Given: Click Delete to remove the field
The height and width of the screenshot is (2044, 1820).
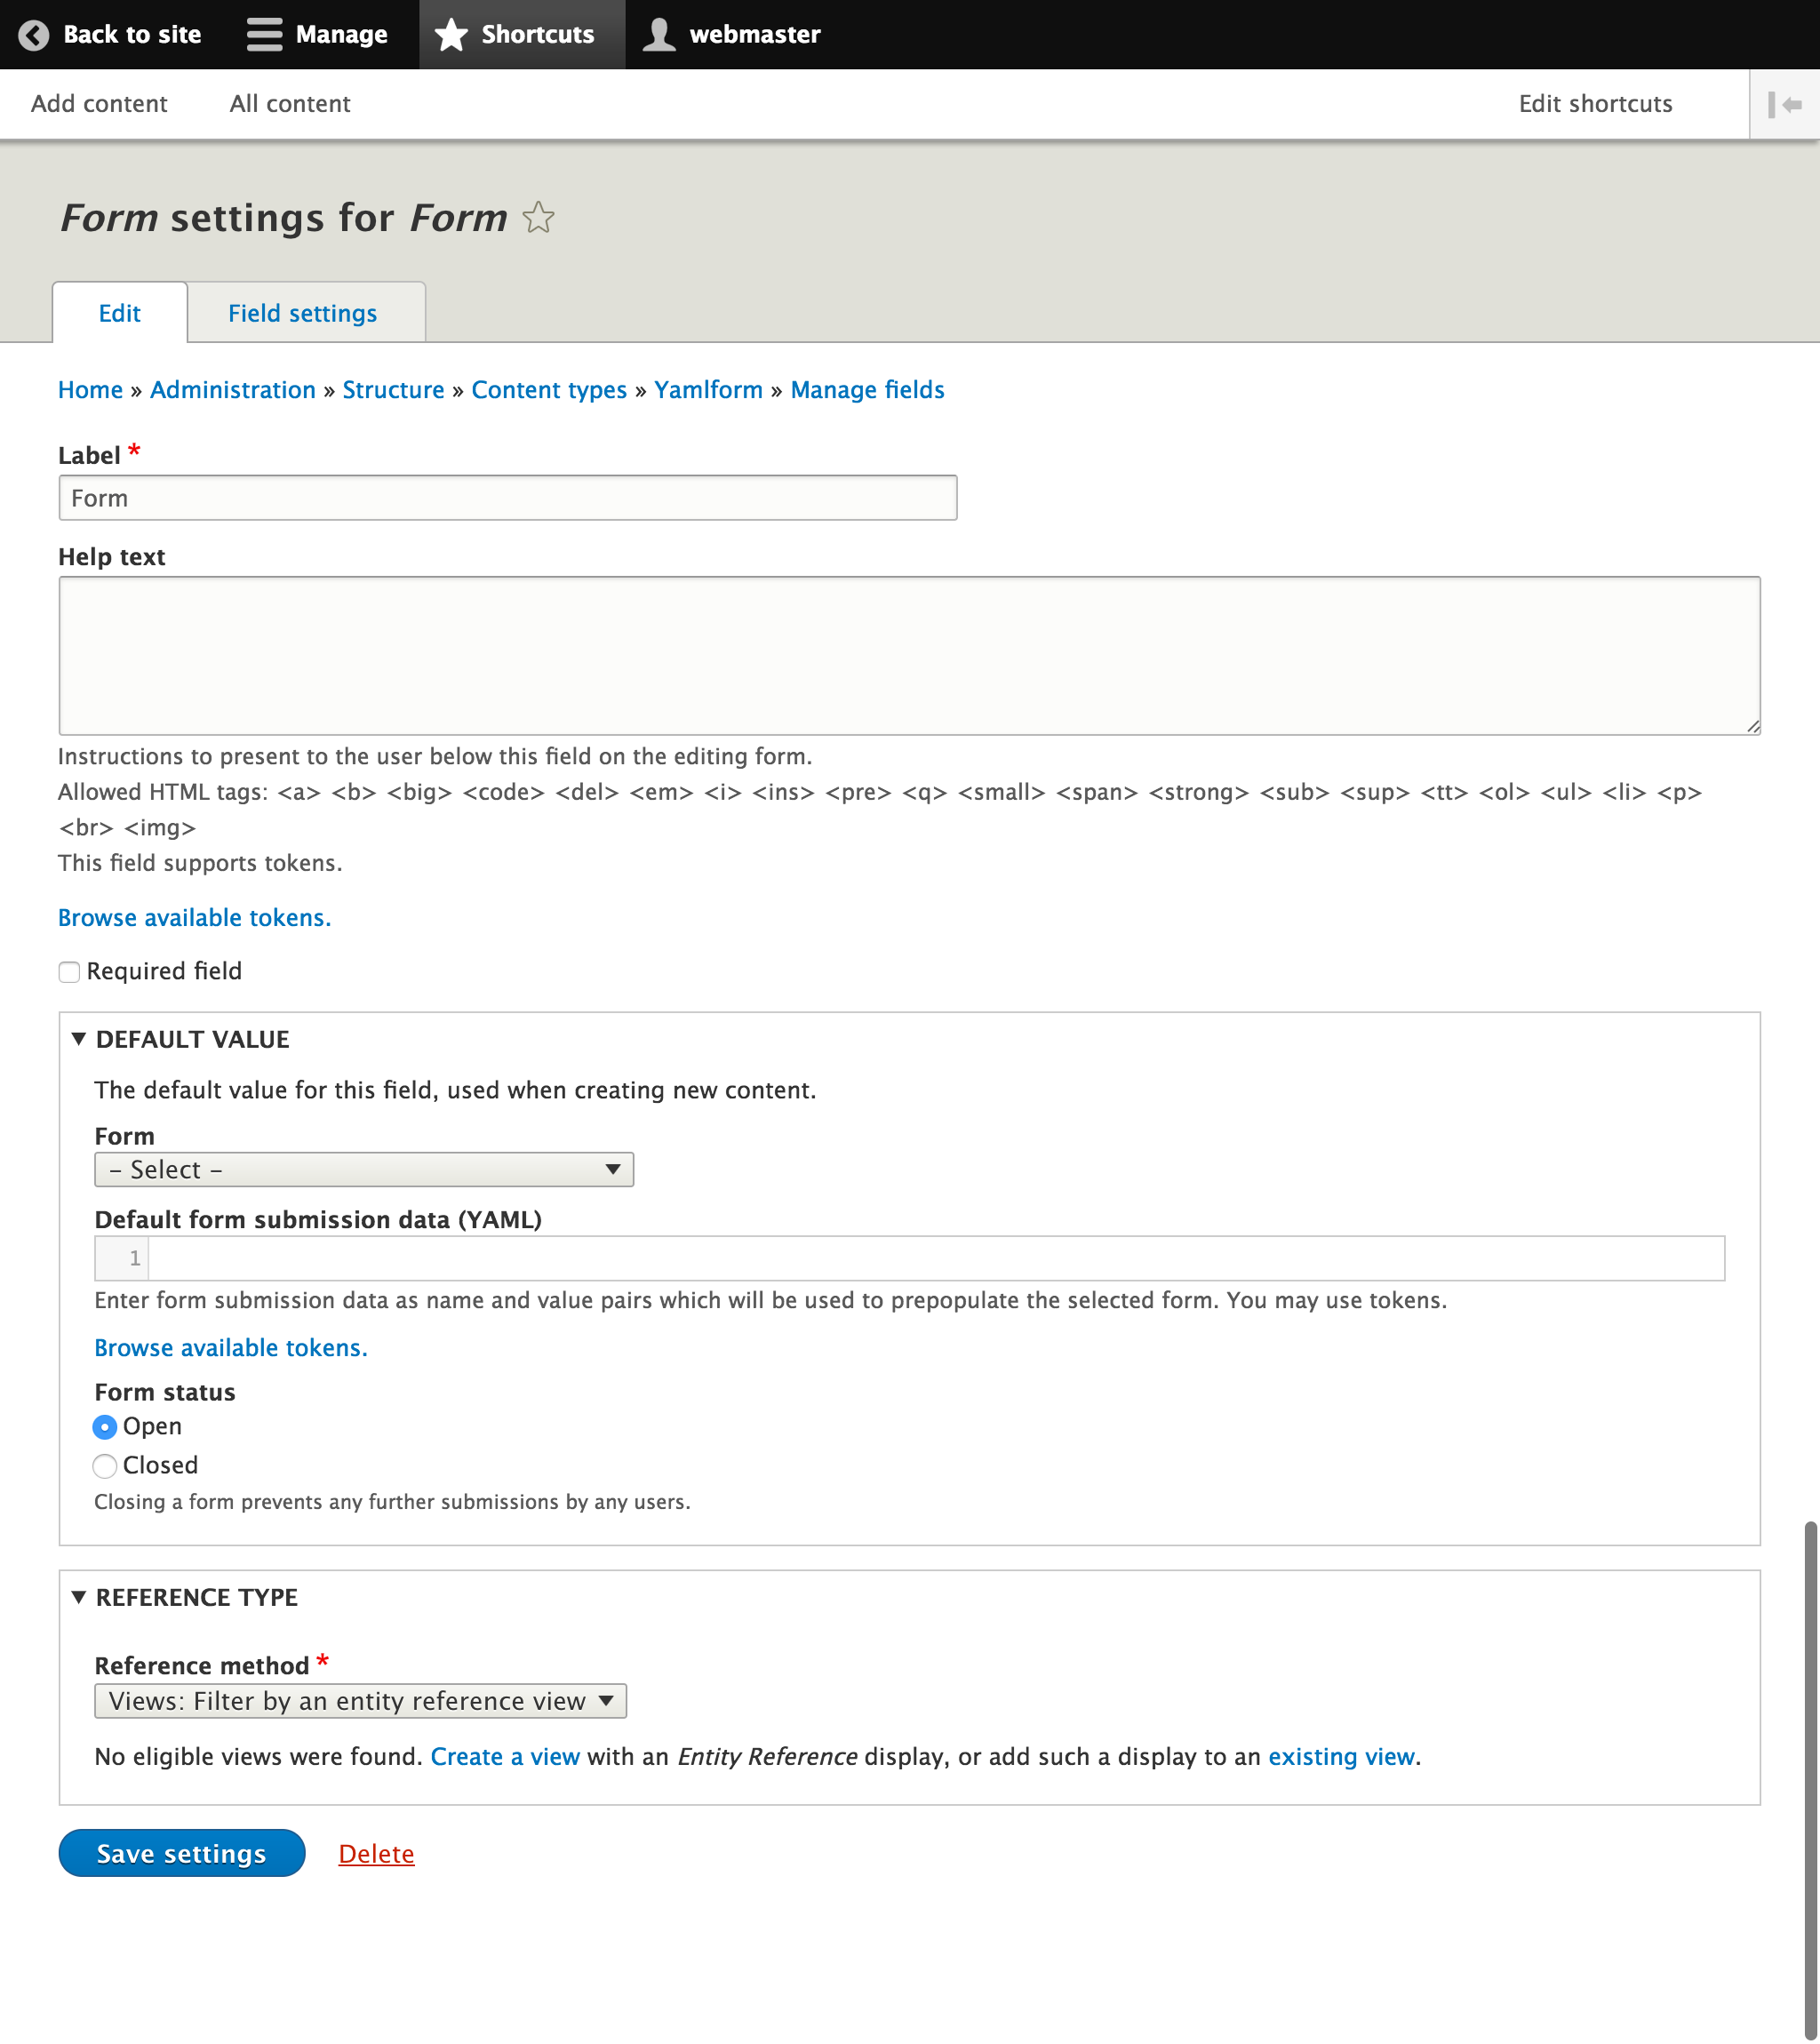Looking at the screenshot, I should 376,1853.
